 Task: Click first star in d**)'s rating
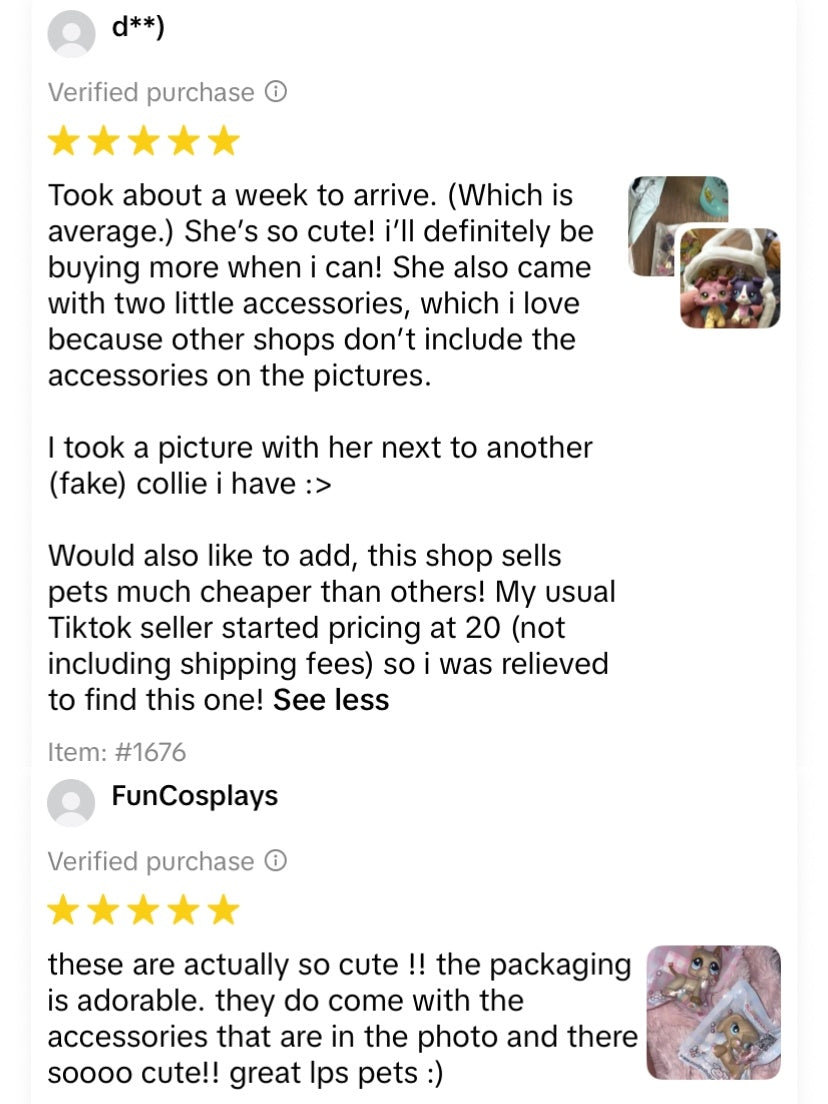click(63, 141)
